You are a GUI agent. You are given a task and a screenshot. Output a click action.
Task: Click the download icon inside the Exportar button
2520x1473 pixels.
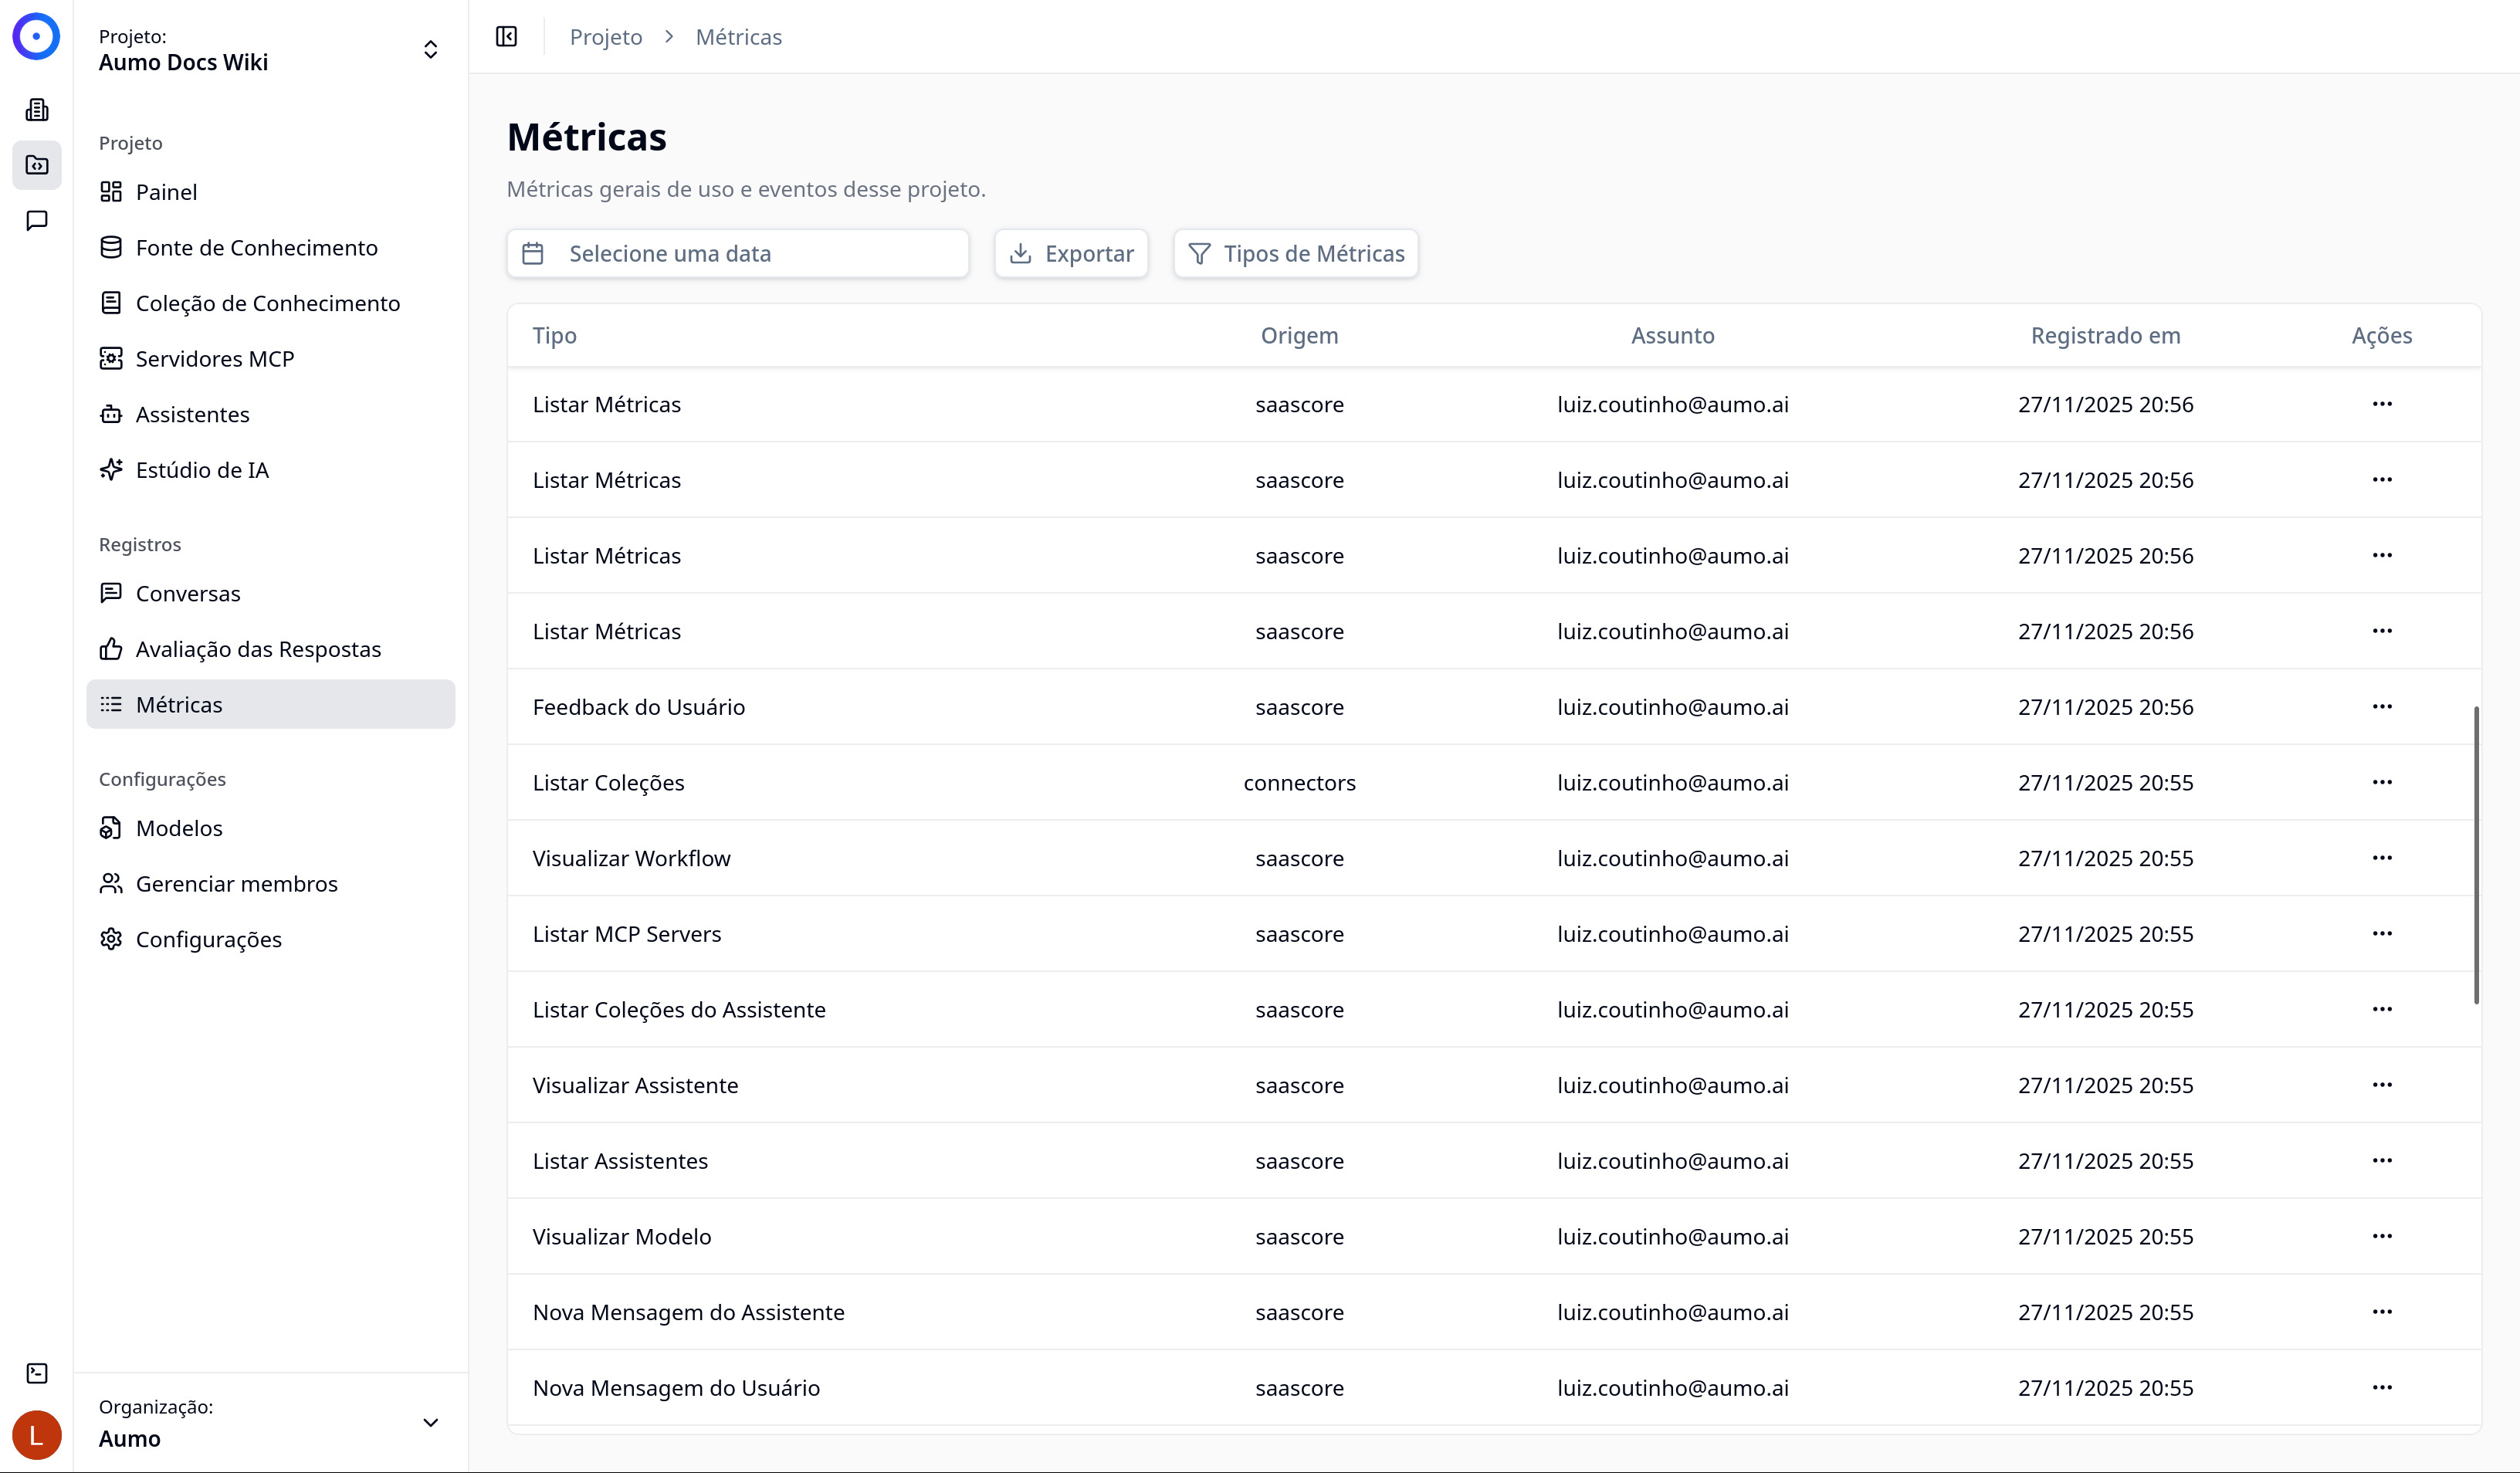tap(1021, 253)
